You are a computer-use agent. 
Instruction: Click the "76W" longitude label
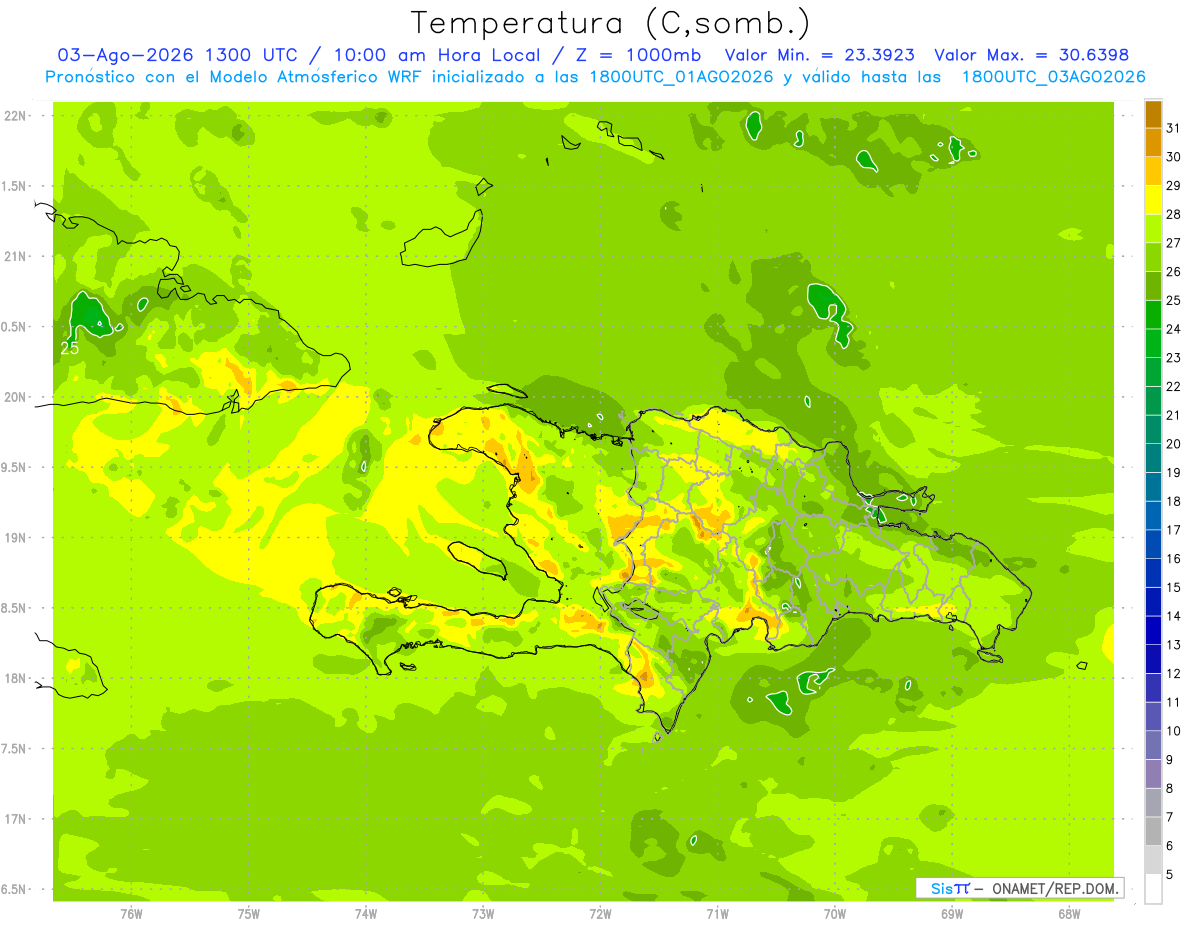(x=131, y=913)
